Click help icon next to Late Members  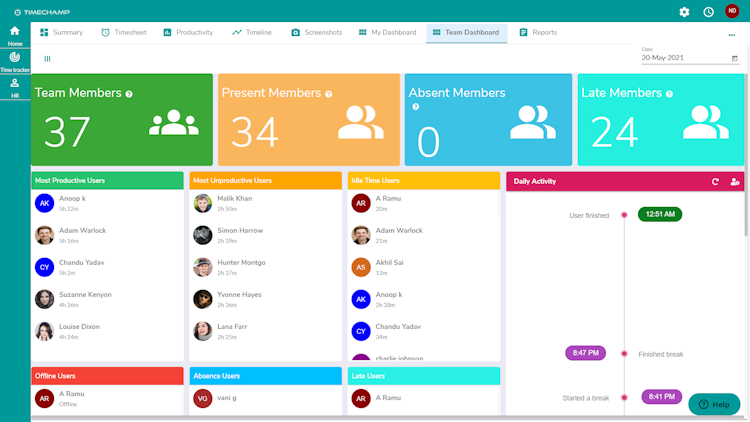point(670,94)
